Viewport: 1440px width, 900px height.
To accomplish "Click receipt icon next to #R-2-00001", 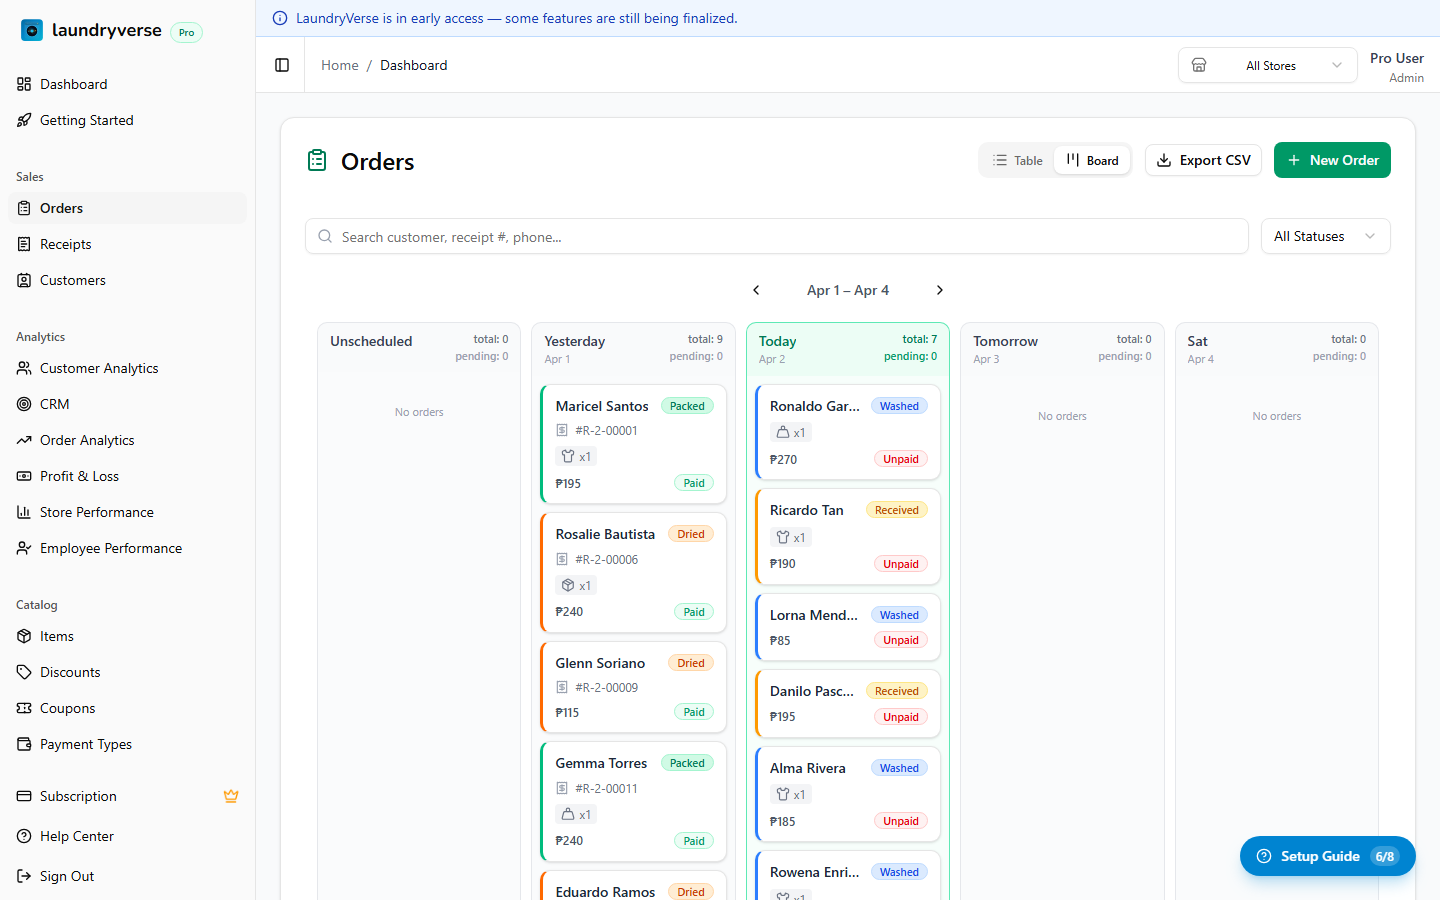I will pos(562,431).
